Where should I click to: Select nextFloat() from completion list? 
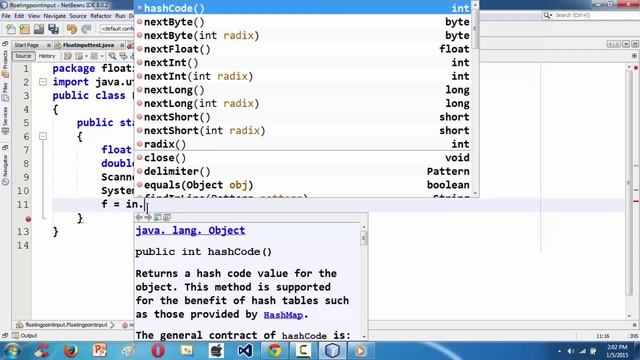(303, 49)
